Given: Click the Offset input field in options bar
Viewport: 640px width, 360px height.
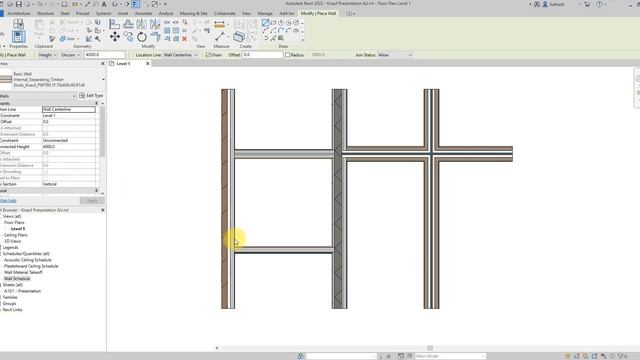Looking at the screenshot, I should coord(262,55).
